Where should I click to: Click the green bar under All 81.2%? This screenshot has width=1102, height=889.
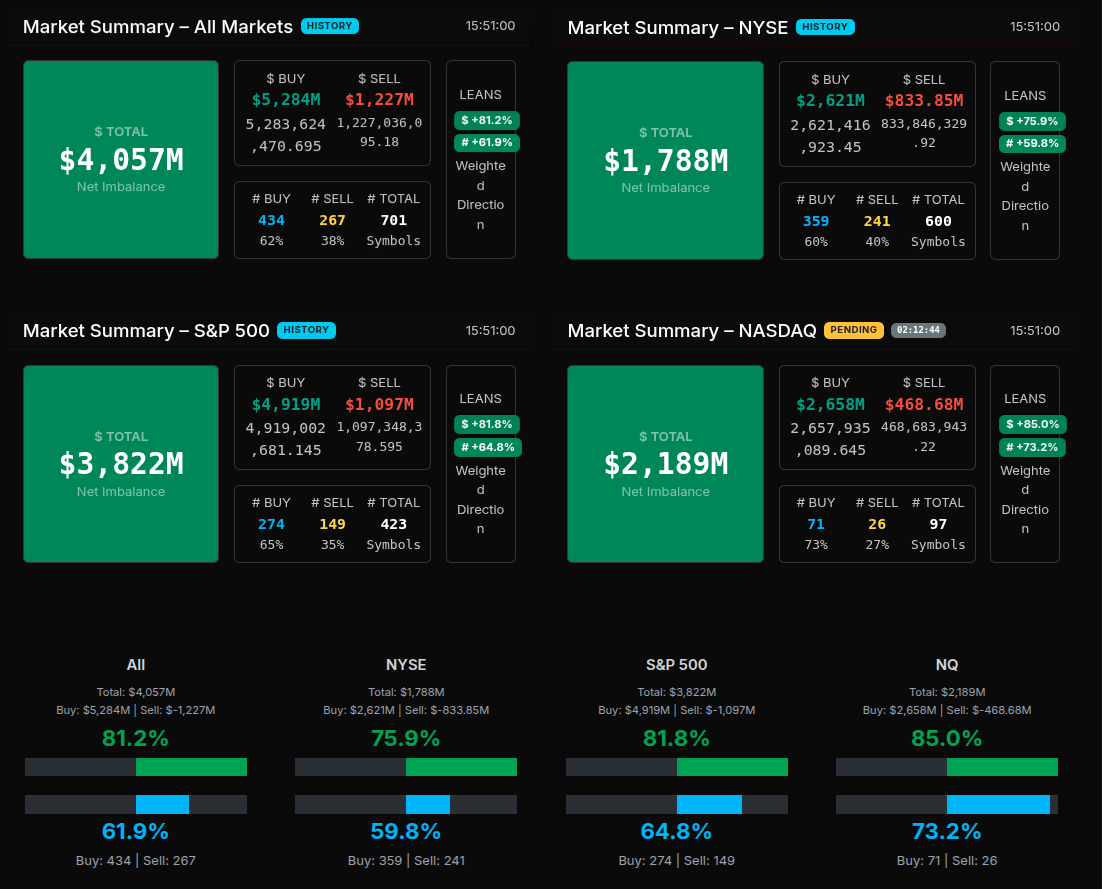click(x=191, y=767)
